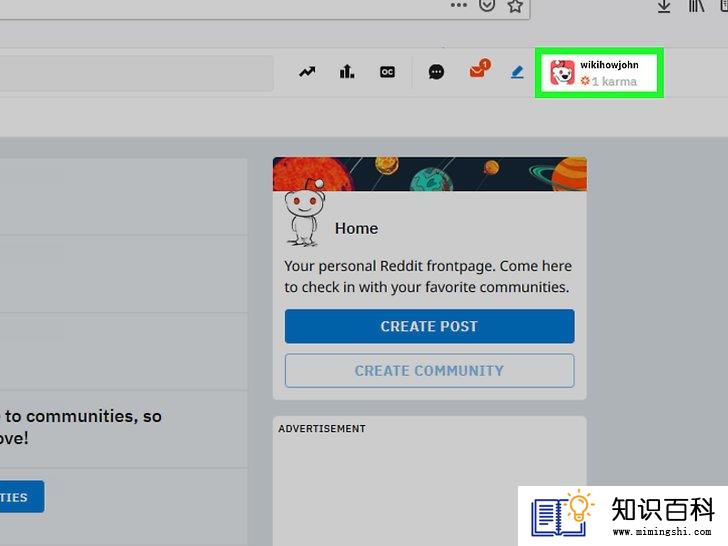The image size is (728, 546).
Task: Open the wikihowjohn user menu
Action: [x=599, y=73]
